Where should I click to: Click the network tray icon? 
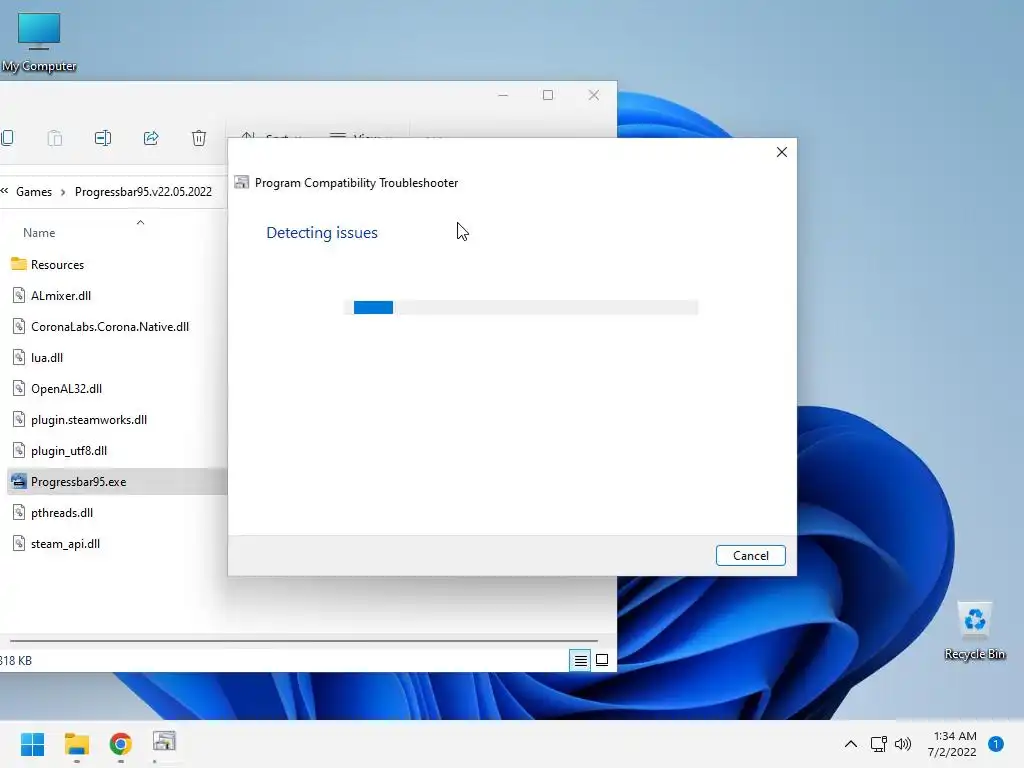[878, 744]
